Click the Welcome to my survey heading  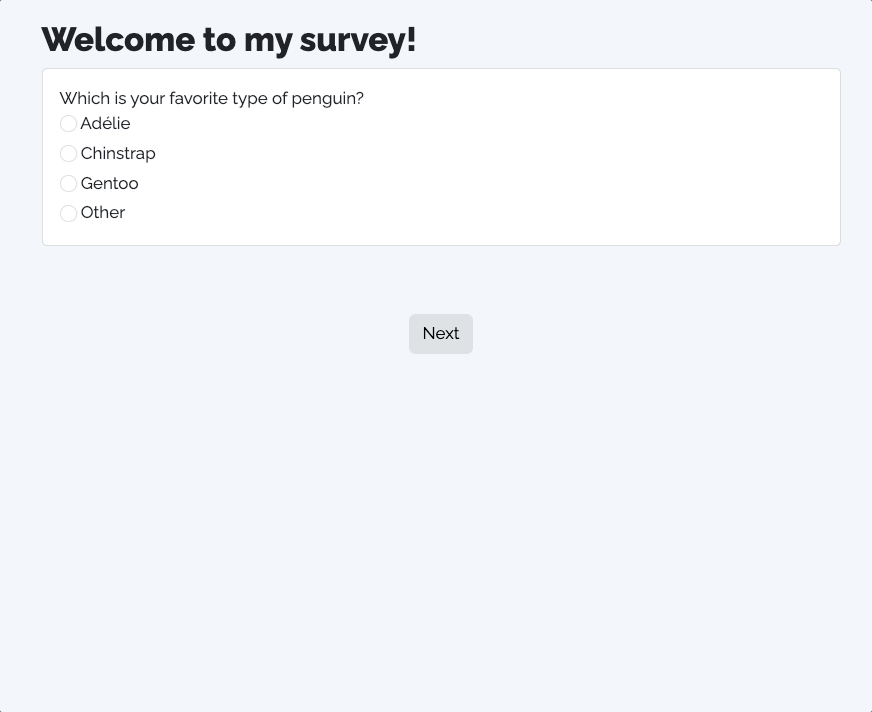229,40
